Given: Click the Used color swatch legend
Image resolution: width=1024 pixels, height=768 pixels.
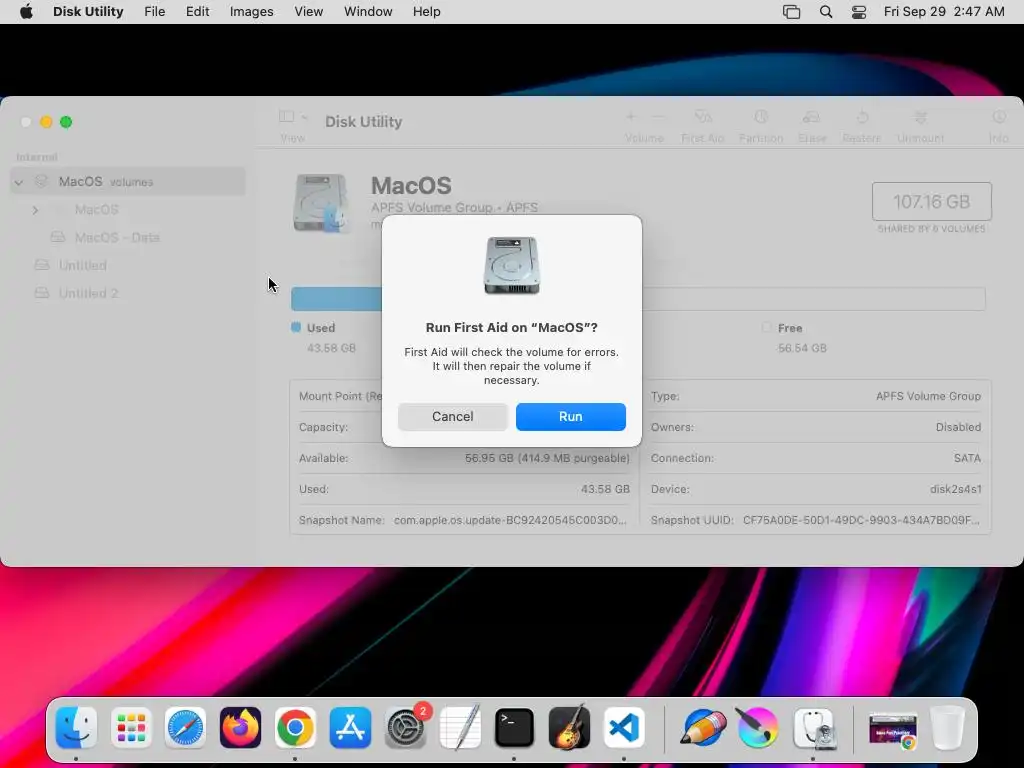Looking at the screenshot, I should point(296,327).
